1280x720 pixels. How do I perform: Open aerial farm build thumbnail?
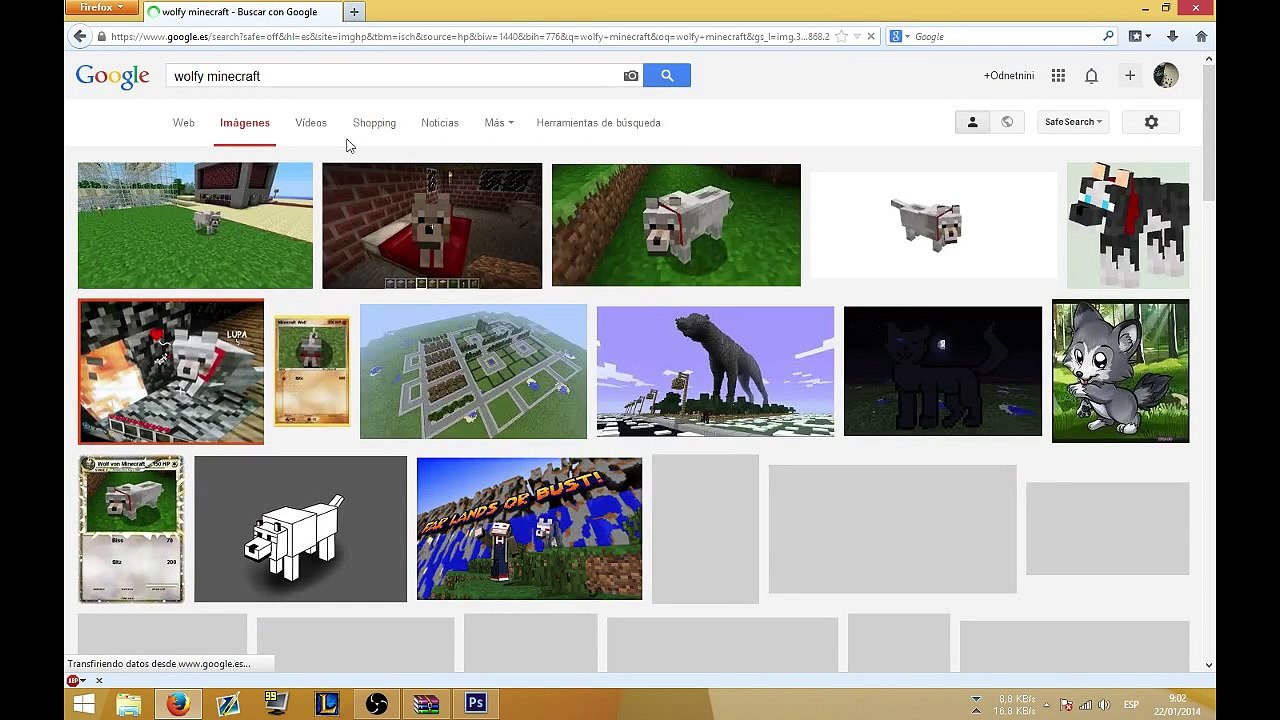pos(473,371)
